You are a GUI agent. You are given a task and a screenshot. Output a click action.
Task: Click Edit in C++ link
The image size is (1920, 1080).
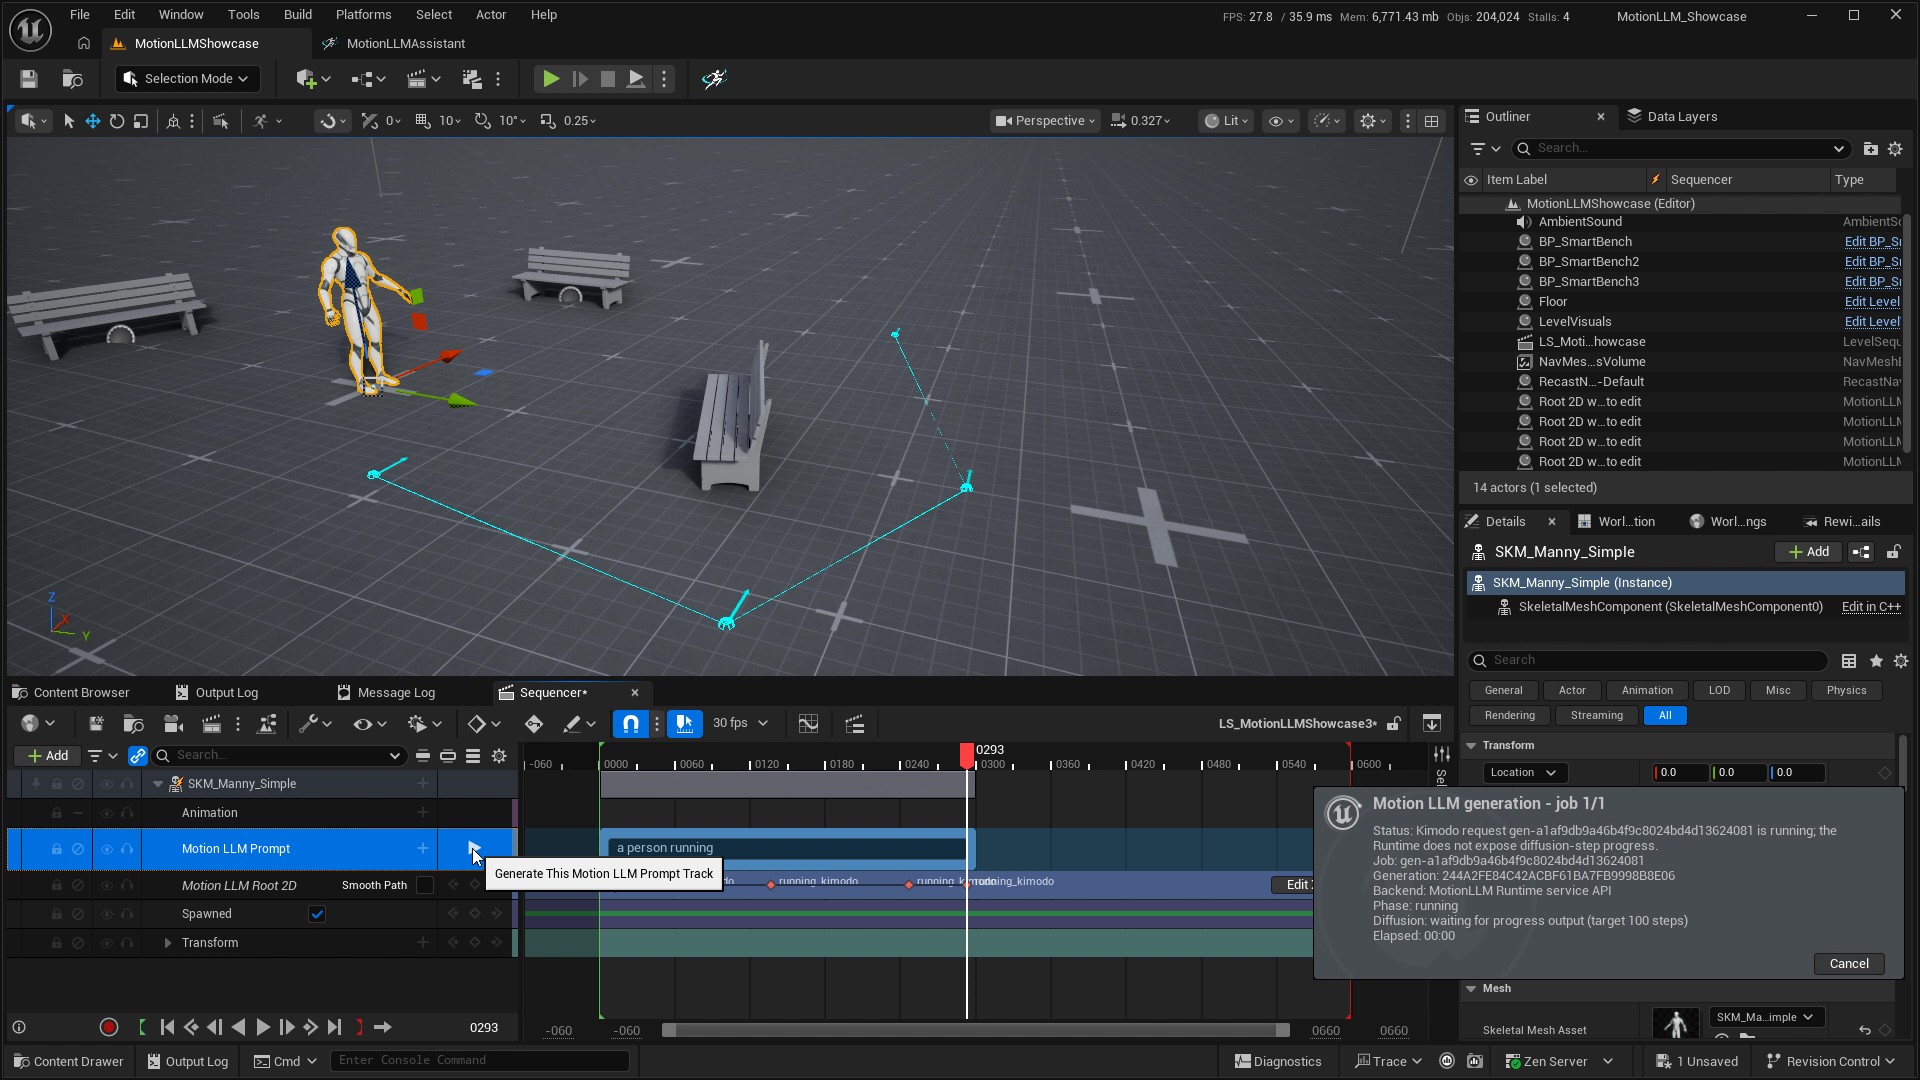(x=1871, y=607)
